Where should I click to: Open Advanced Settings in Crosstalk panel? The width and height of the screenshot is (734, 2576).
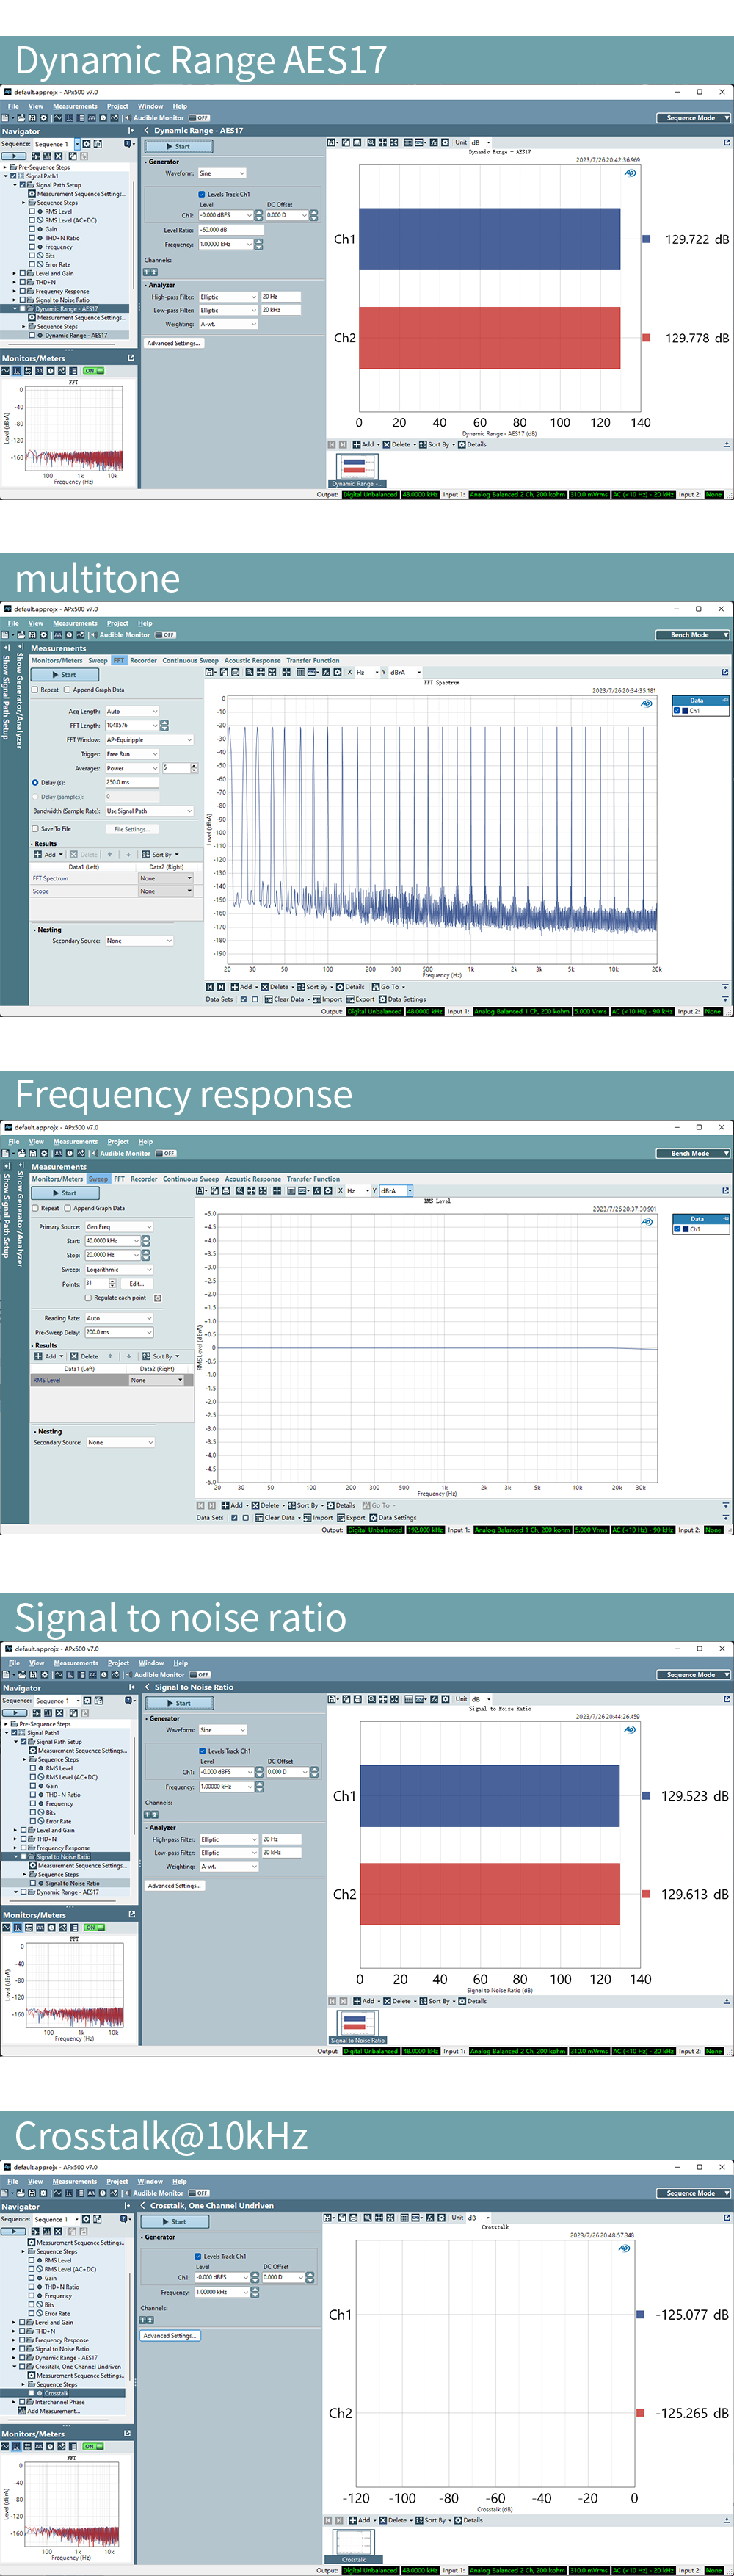pyautogui.click(x=170, y=2336)
